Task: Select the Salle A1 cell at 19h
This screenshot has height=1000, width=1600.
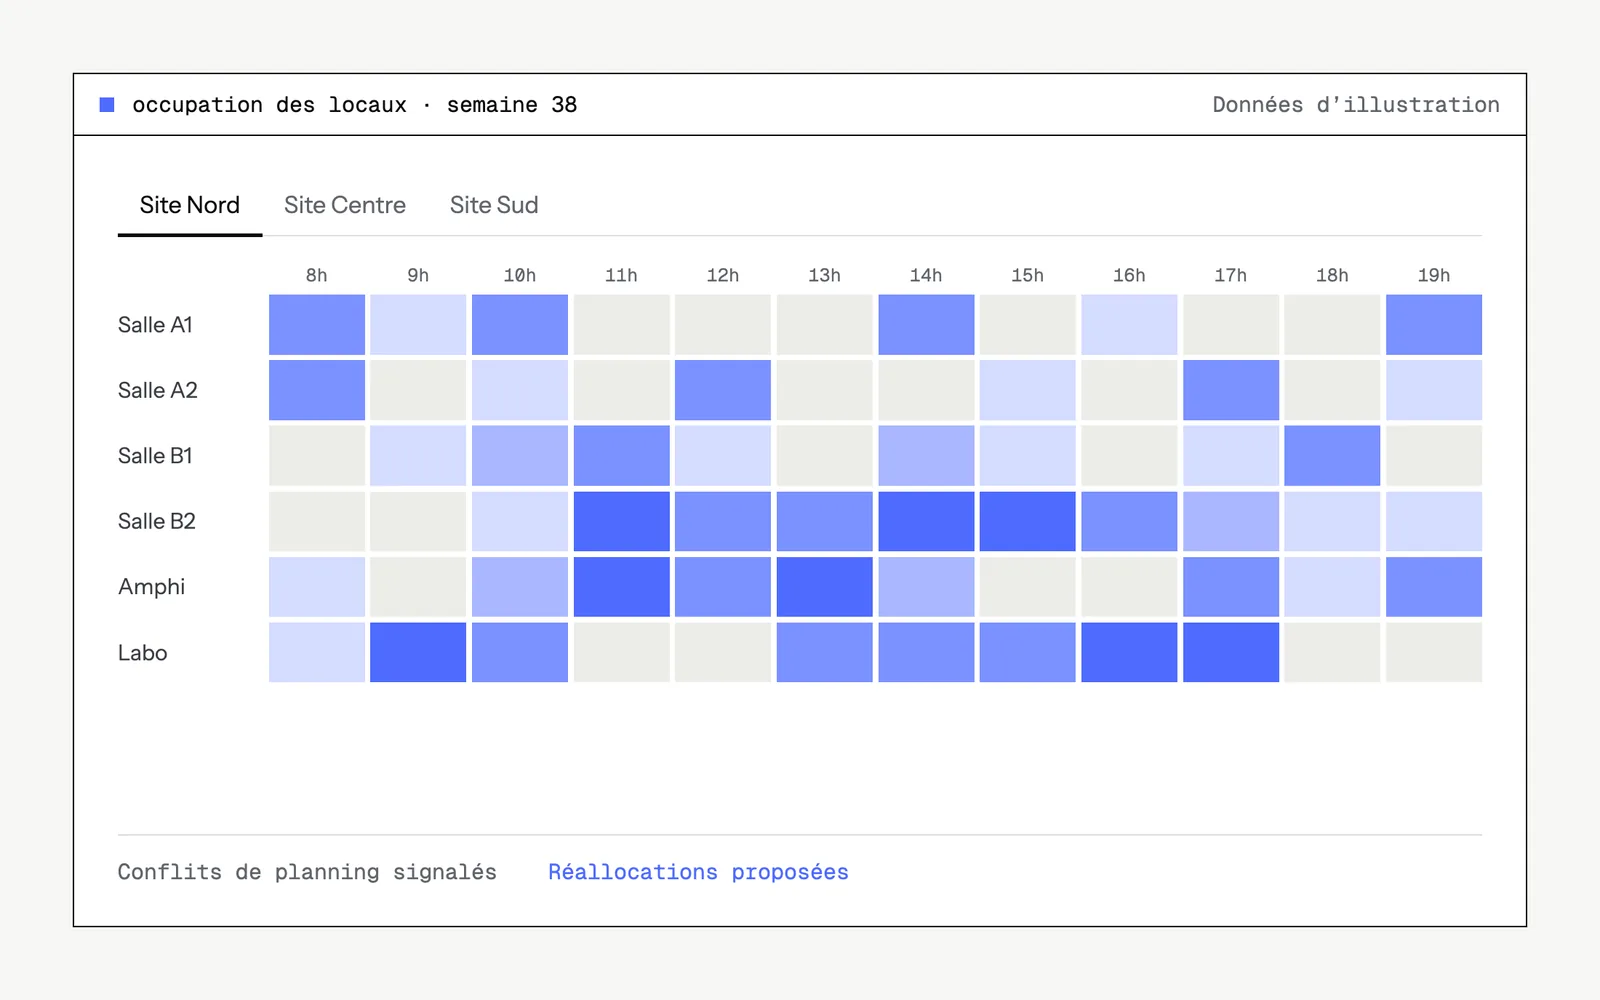Action: (x=1434, y=324)
